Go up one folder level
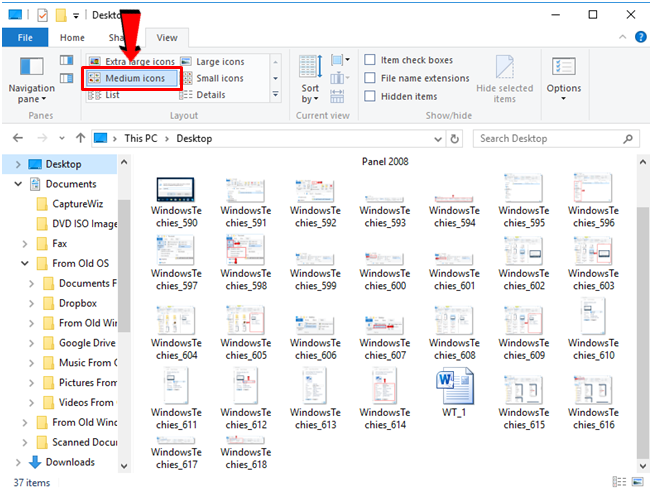651x492 pixels. point(80,138)
